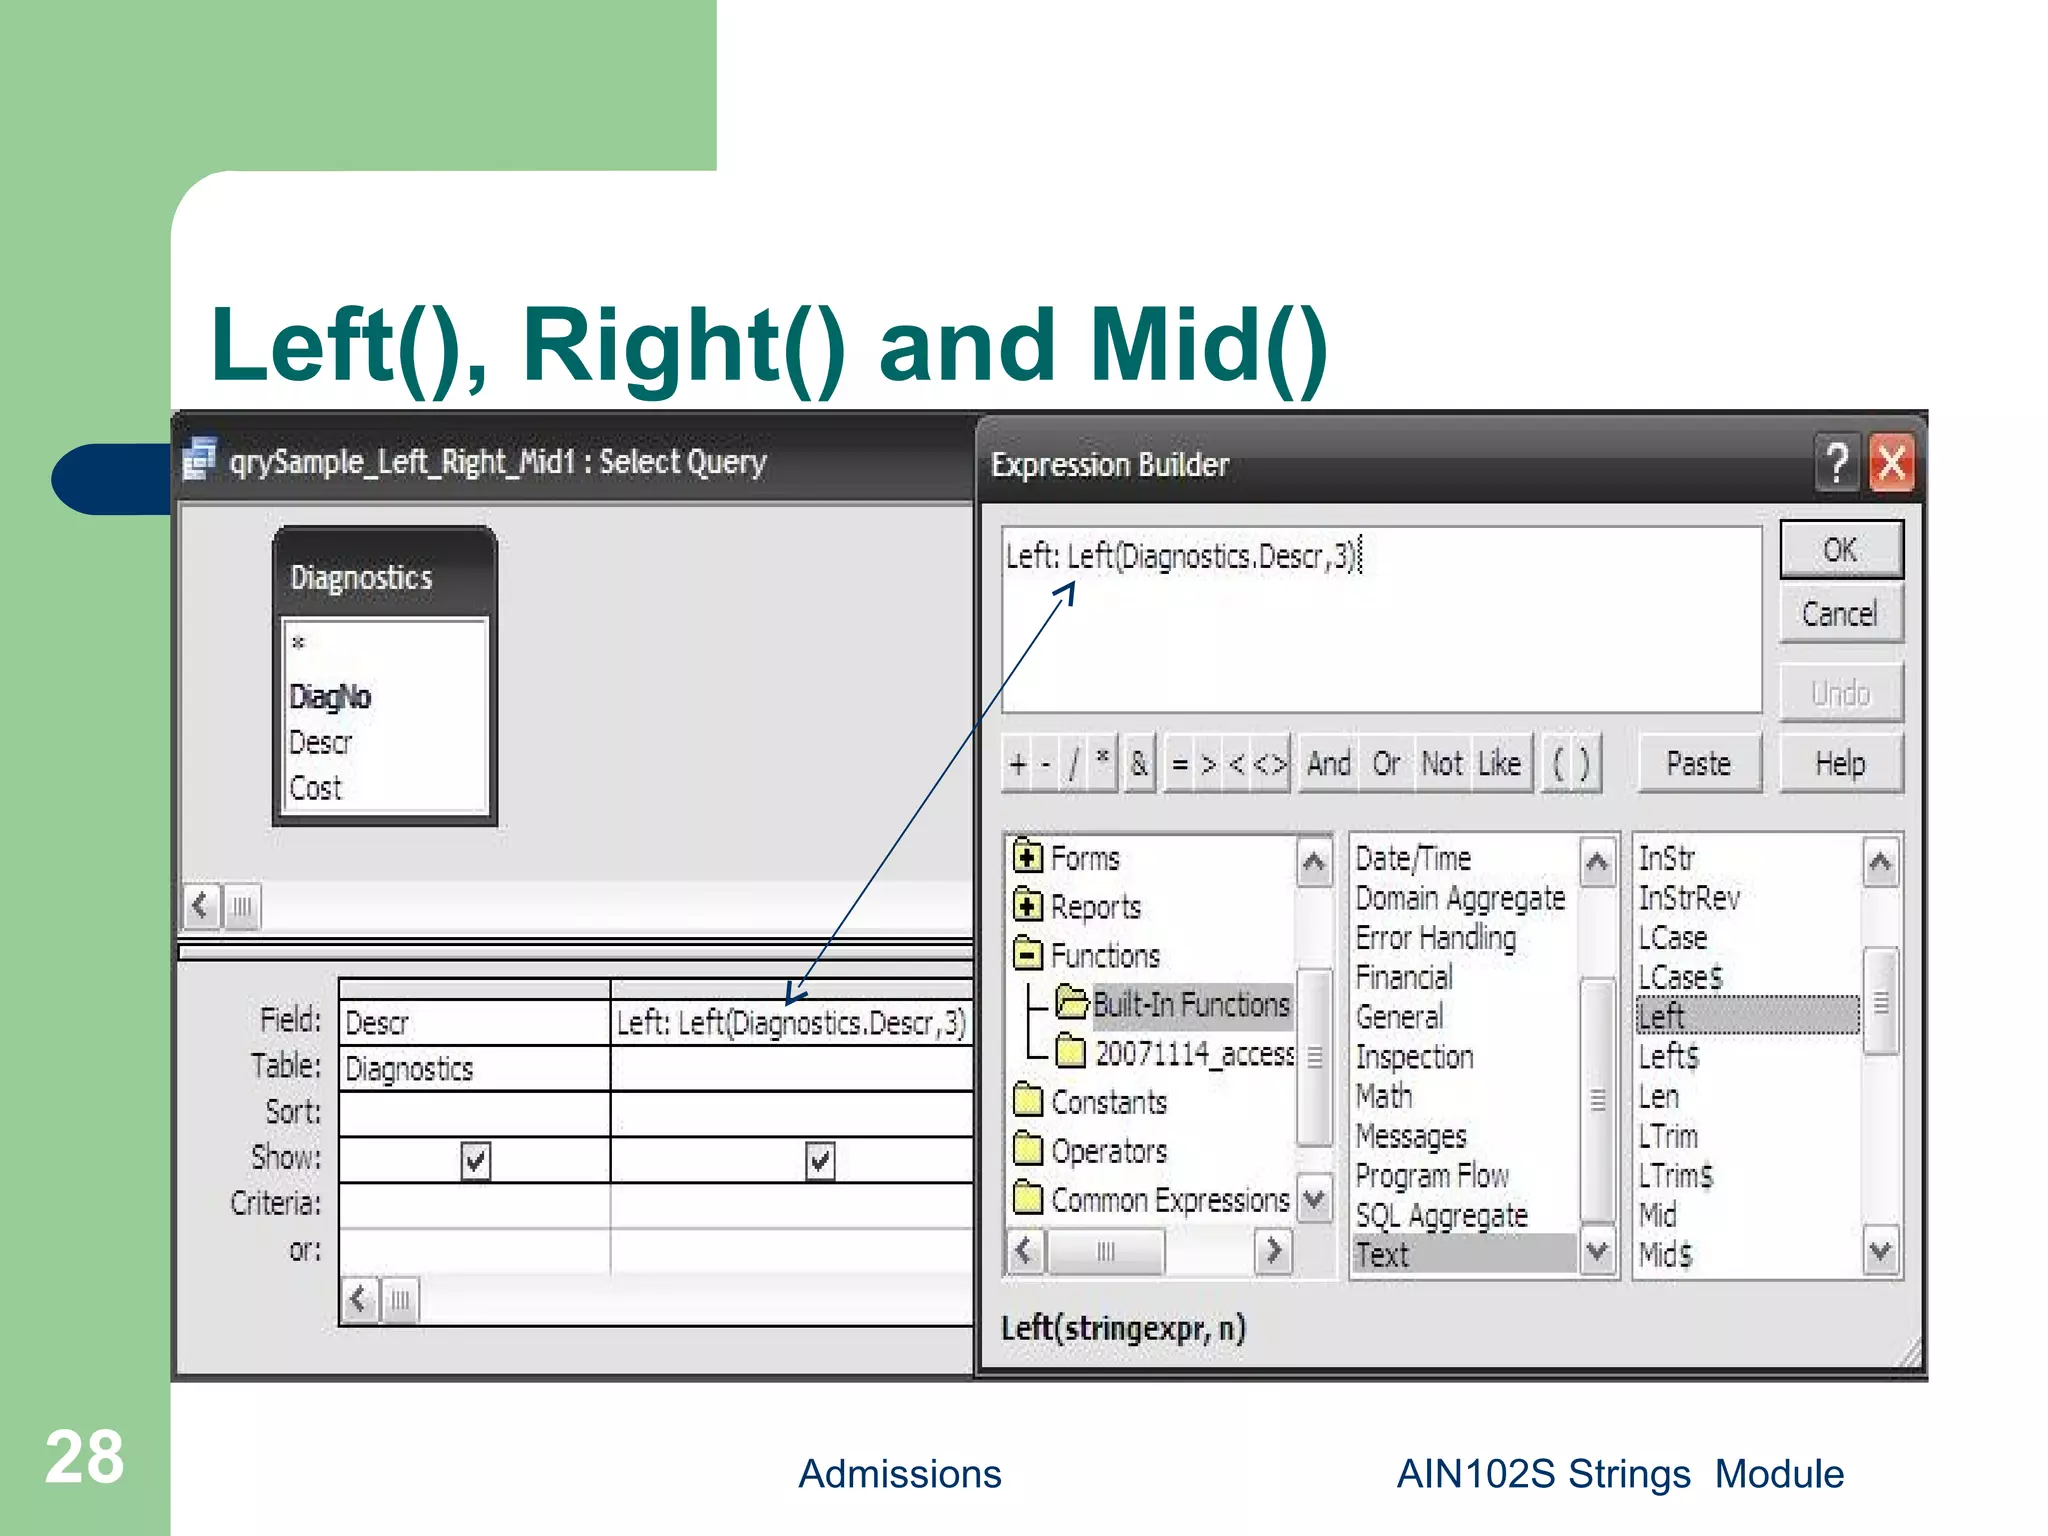Select the Left function in list
Image resolution: width=2048 pixels, height=1536 pixels.
tap(1748, 1016)
